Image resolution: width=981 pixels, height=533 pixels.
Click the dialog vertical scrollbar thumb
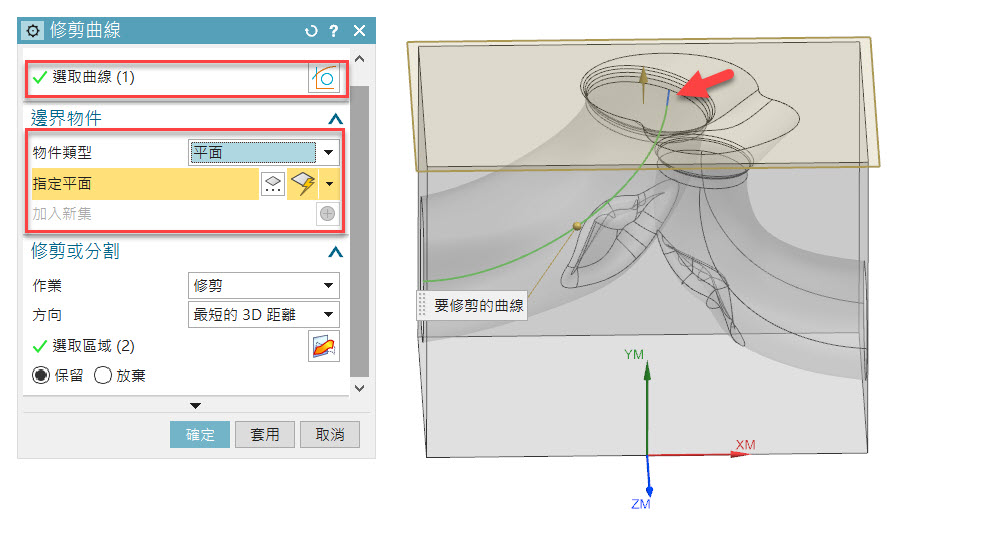point(359,230)
